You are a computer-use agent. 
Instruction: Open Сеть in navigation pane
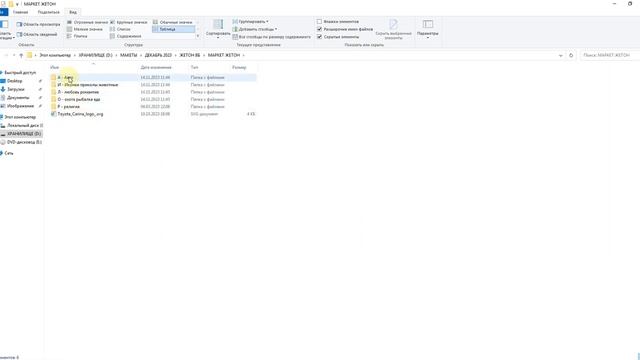(9, 153)
